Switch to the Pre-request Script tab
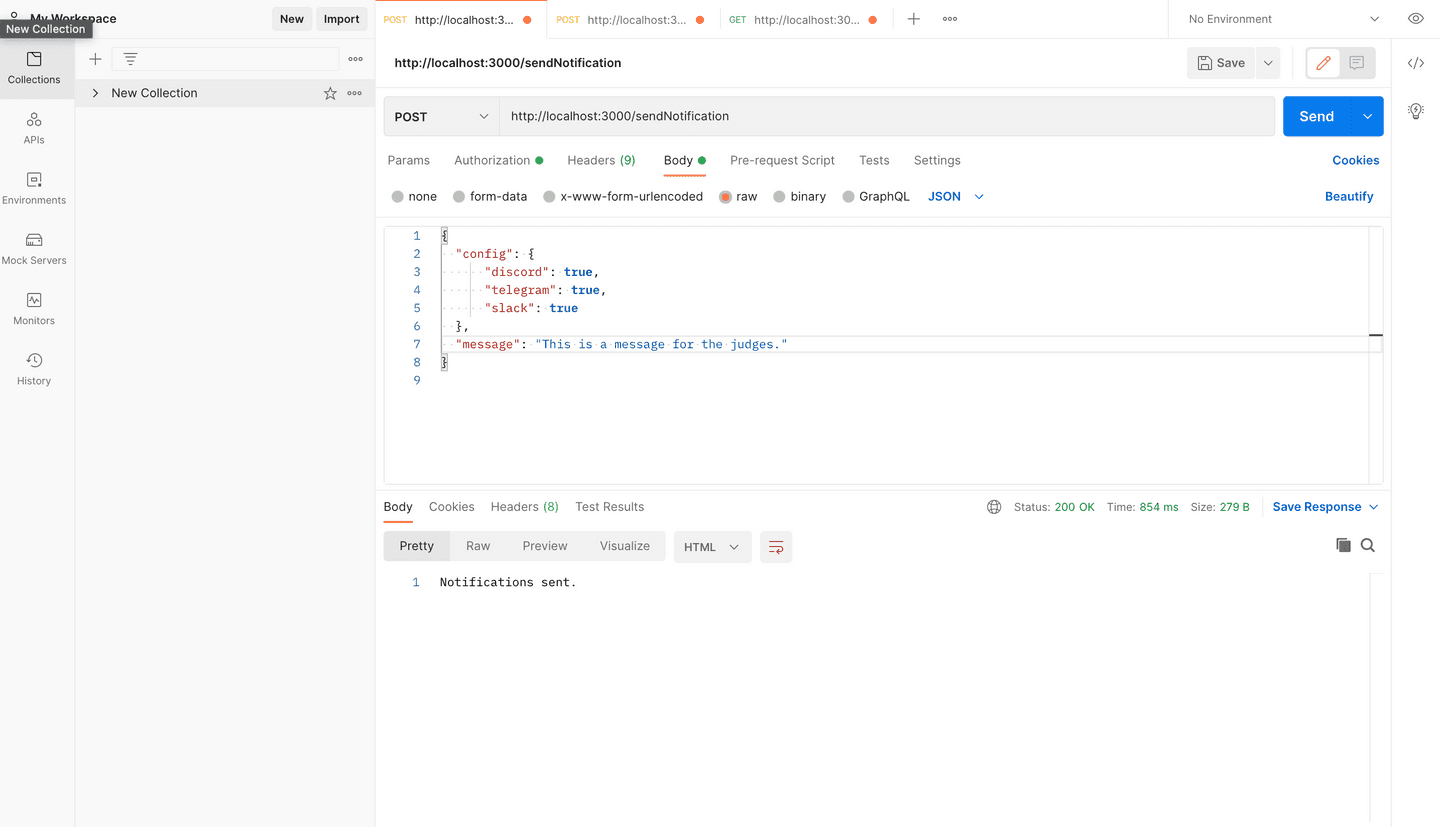The width and height of the screenshot is (1440, 827). [x=782, y=160]
